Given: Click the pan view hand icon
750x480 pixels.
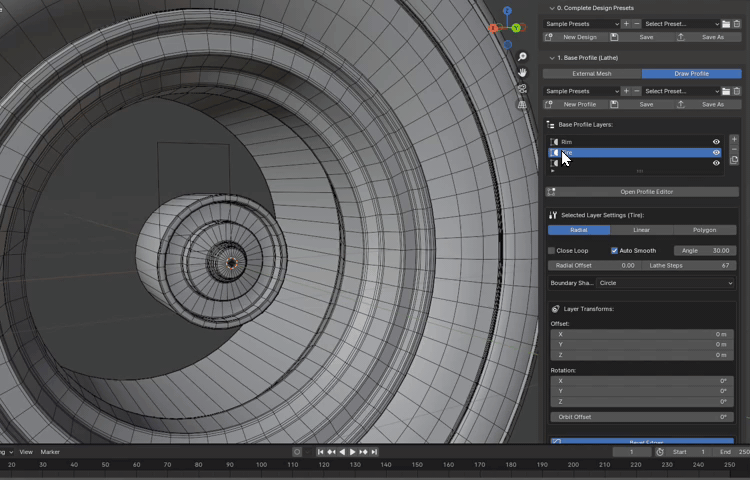Looking at the screenshot, I should [522, 72].
